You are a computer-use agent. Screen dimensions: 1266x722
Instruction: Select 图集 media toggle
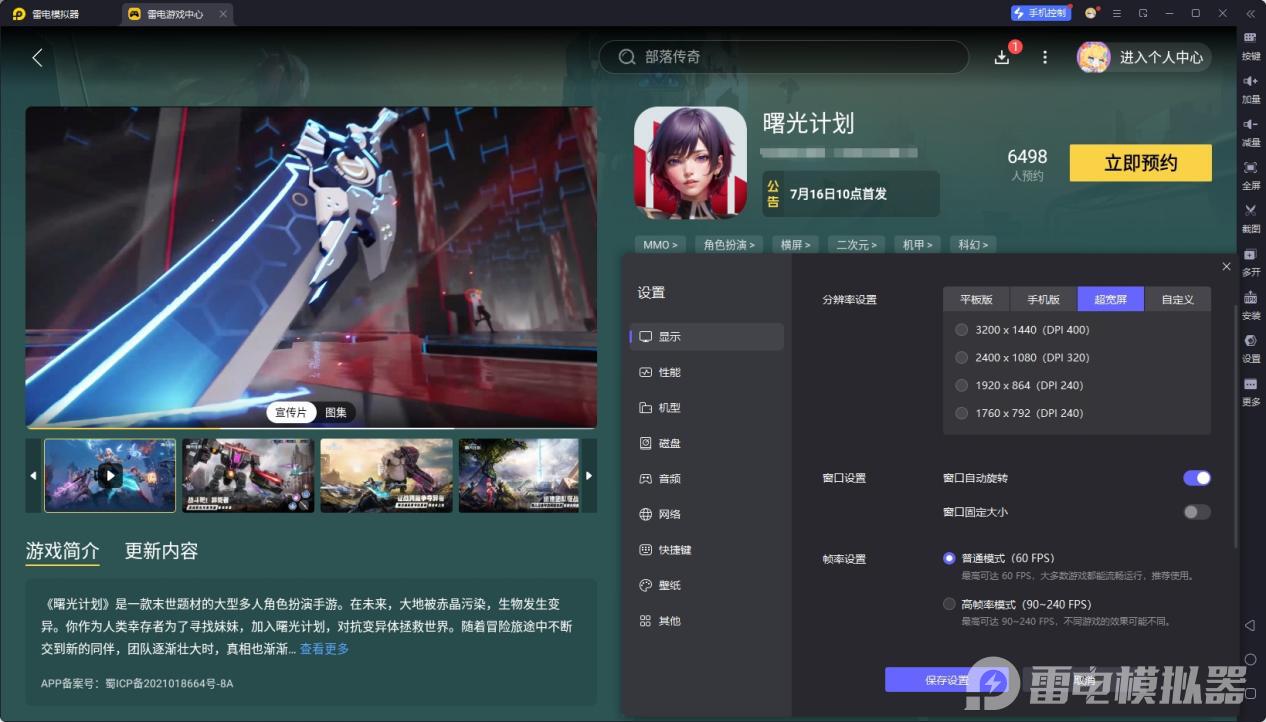tap(336, 413)
